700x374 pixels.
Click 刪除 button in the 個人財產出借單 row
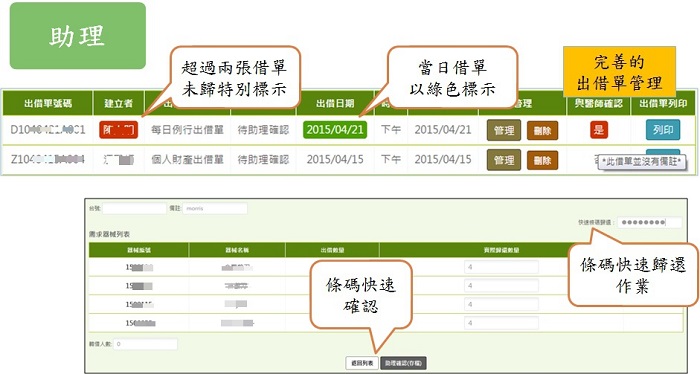[x=542, y=160]
